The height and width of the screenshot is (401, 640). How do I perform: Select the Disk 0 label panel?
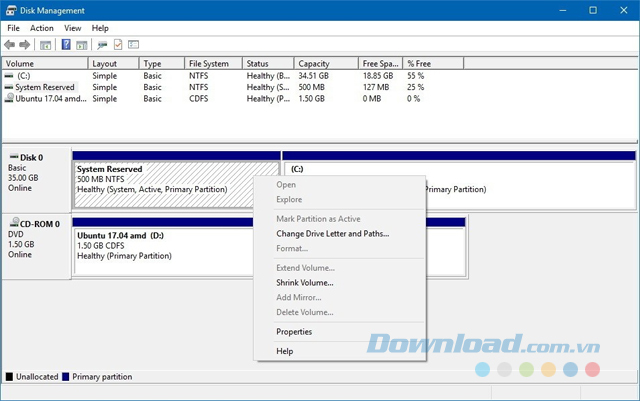click(37, 180)
